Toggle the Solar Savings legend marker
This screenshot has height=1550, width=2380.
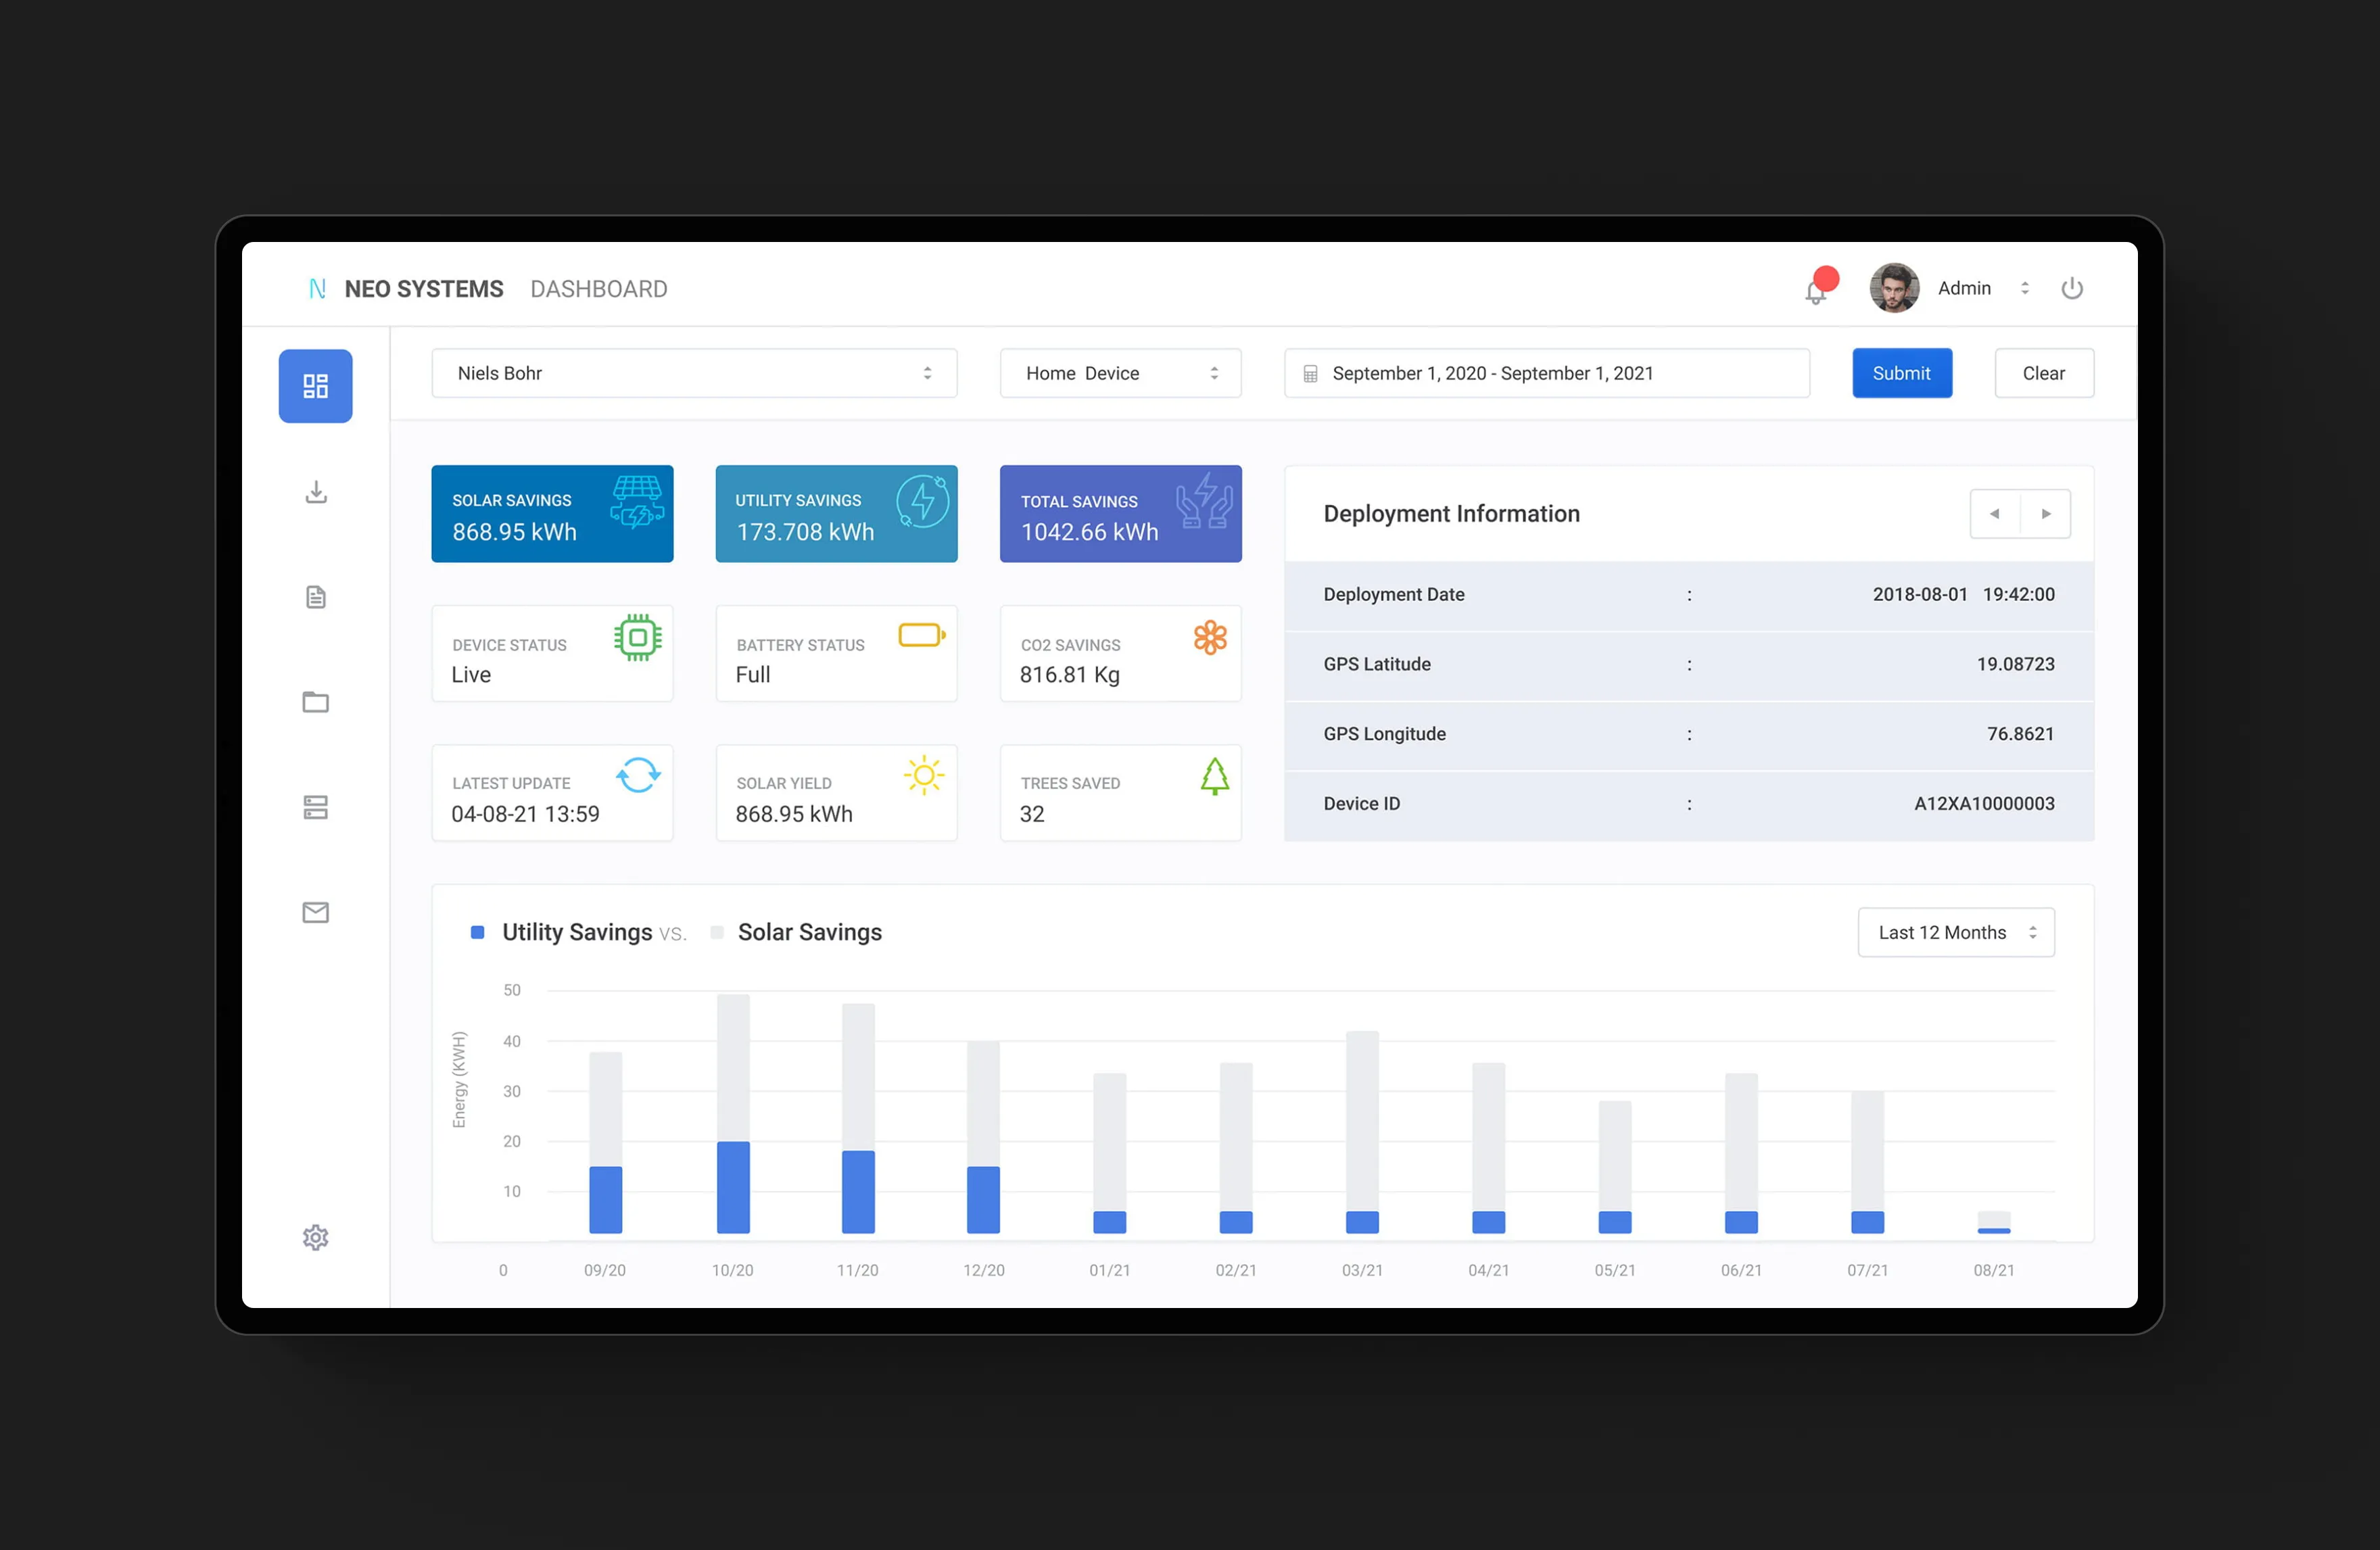(x=717, y=932)
